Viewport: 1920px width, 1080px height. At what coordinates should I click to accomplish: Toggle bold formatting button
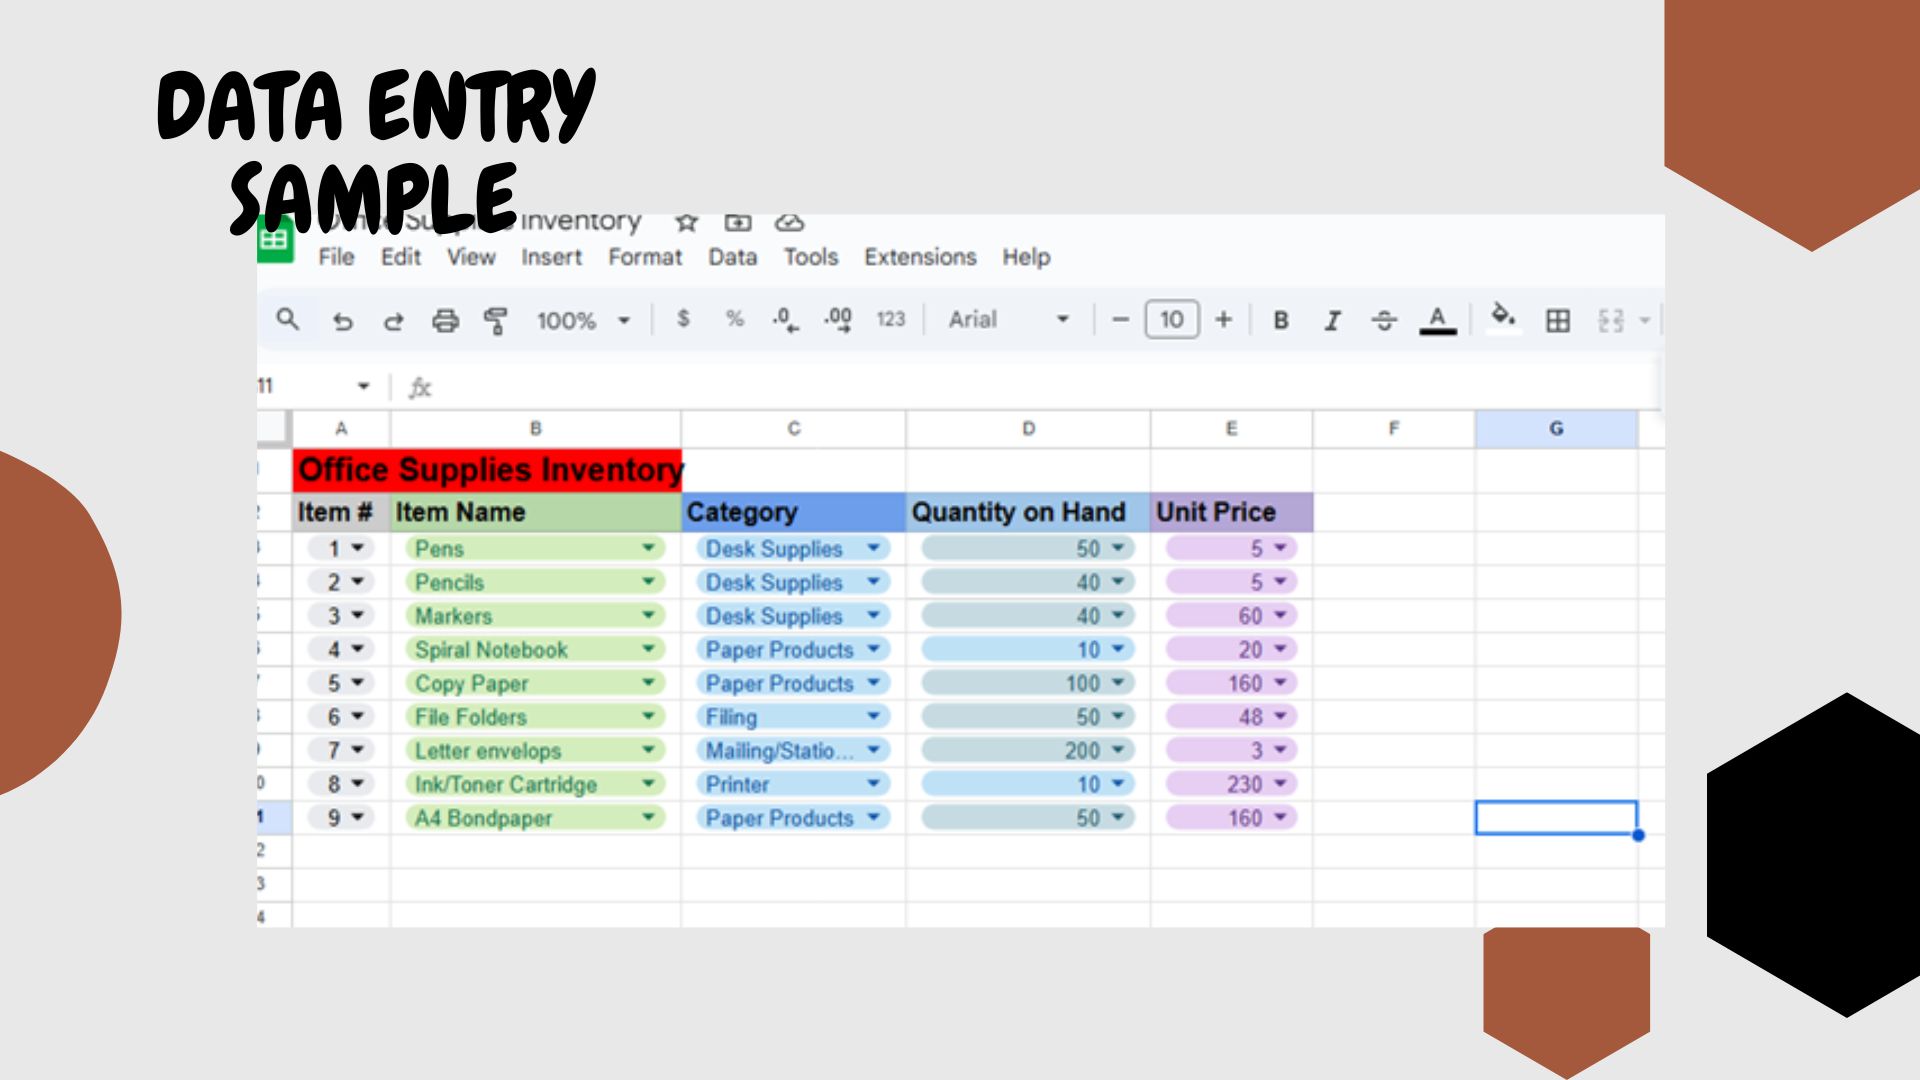coord(1280,321)
